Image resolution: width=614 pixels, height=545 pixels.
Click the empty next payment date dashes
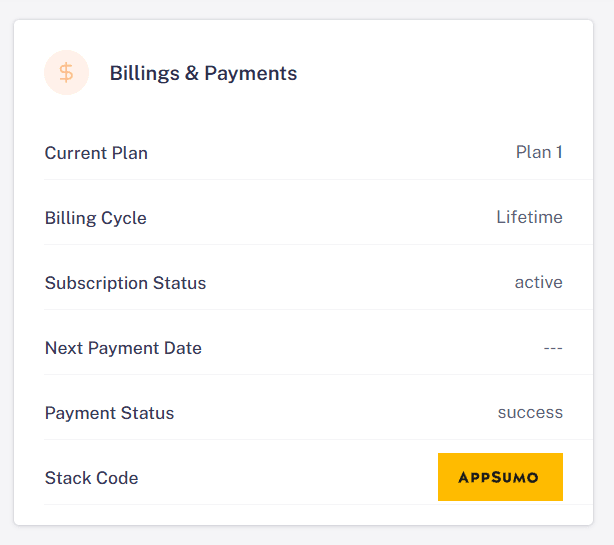click(x=553, y=348)
